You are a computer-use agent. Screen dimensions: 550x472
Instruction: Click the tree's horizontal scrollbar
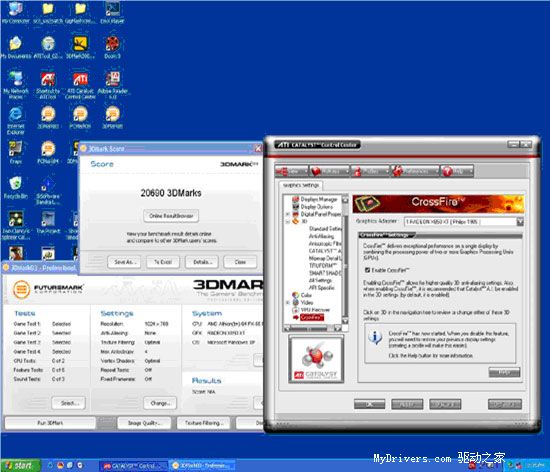(312, 329)
